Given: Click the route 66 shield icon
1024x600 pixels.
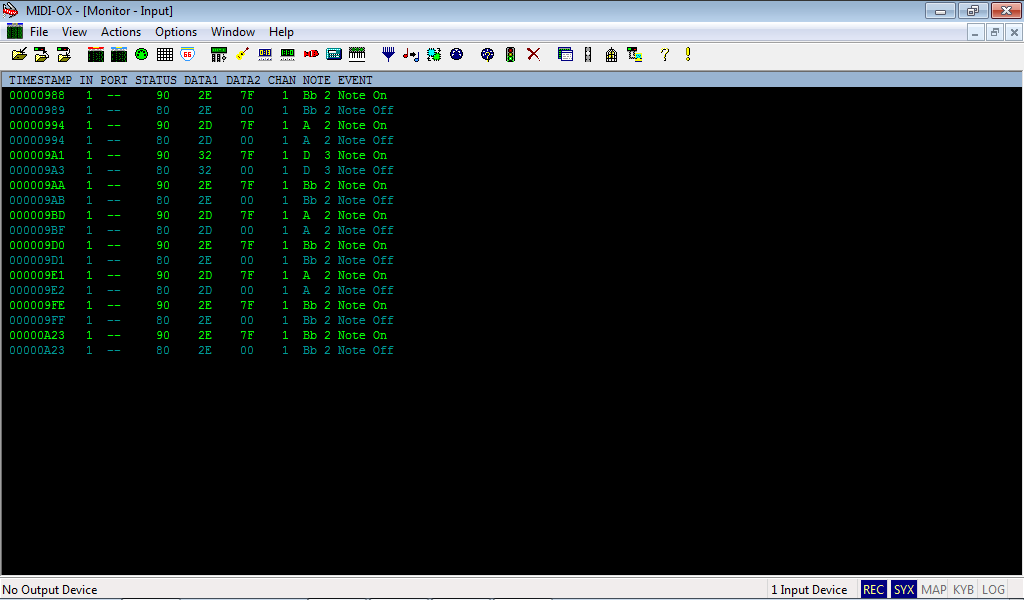Looking at the screenshot, I should [187, 55].
